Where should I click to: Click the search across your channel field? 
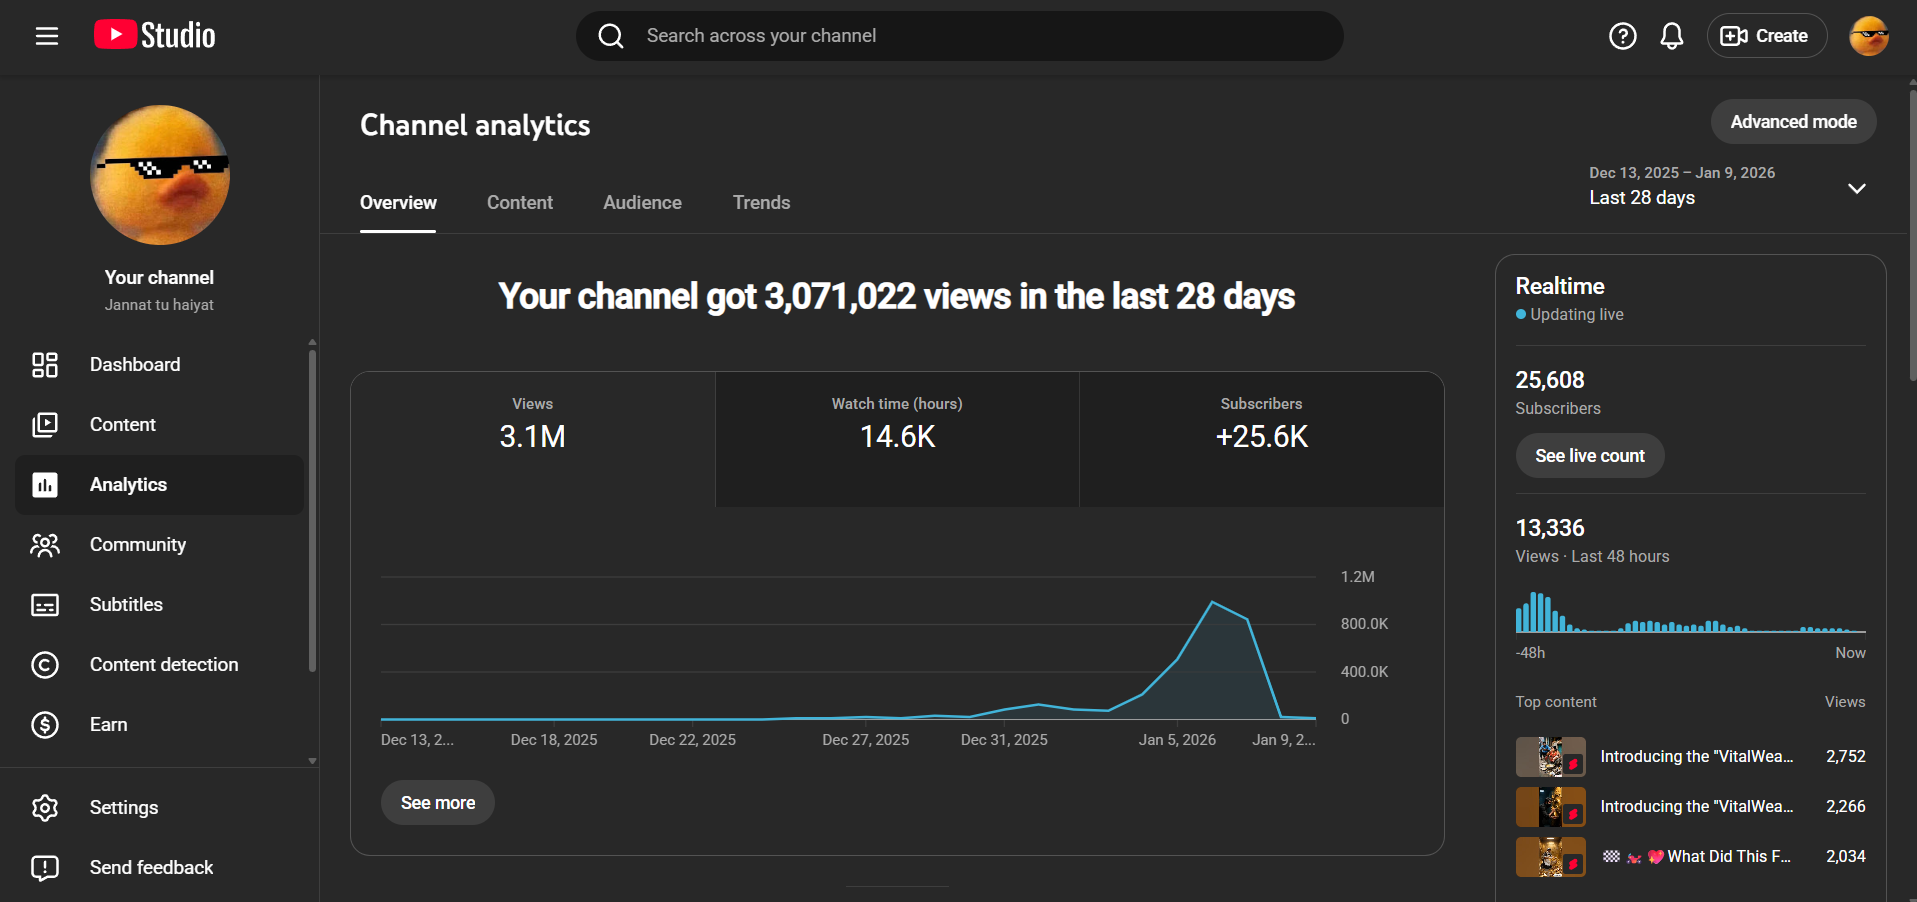[960, 36]
